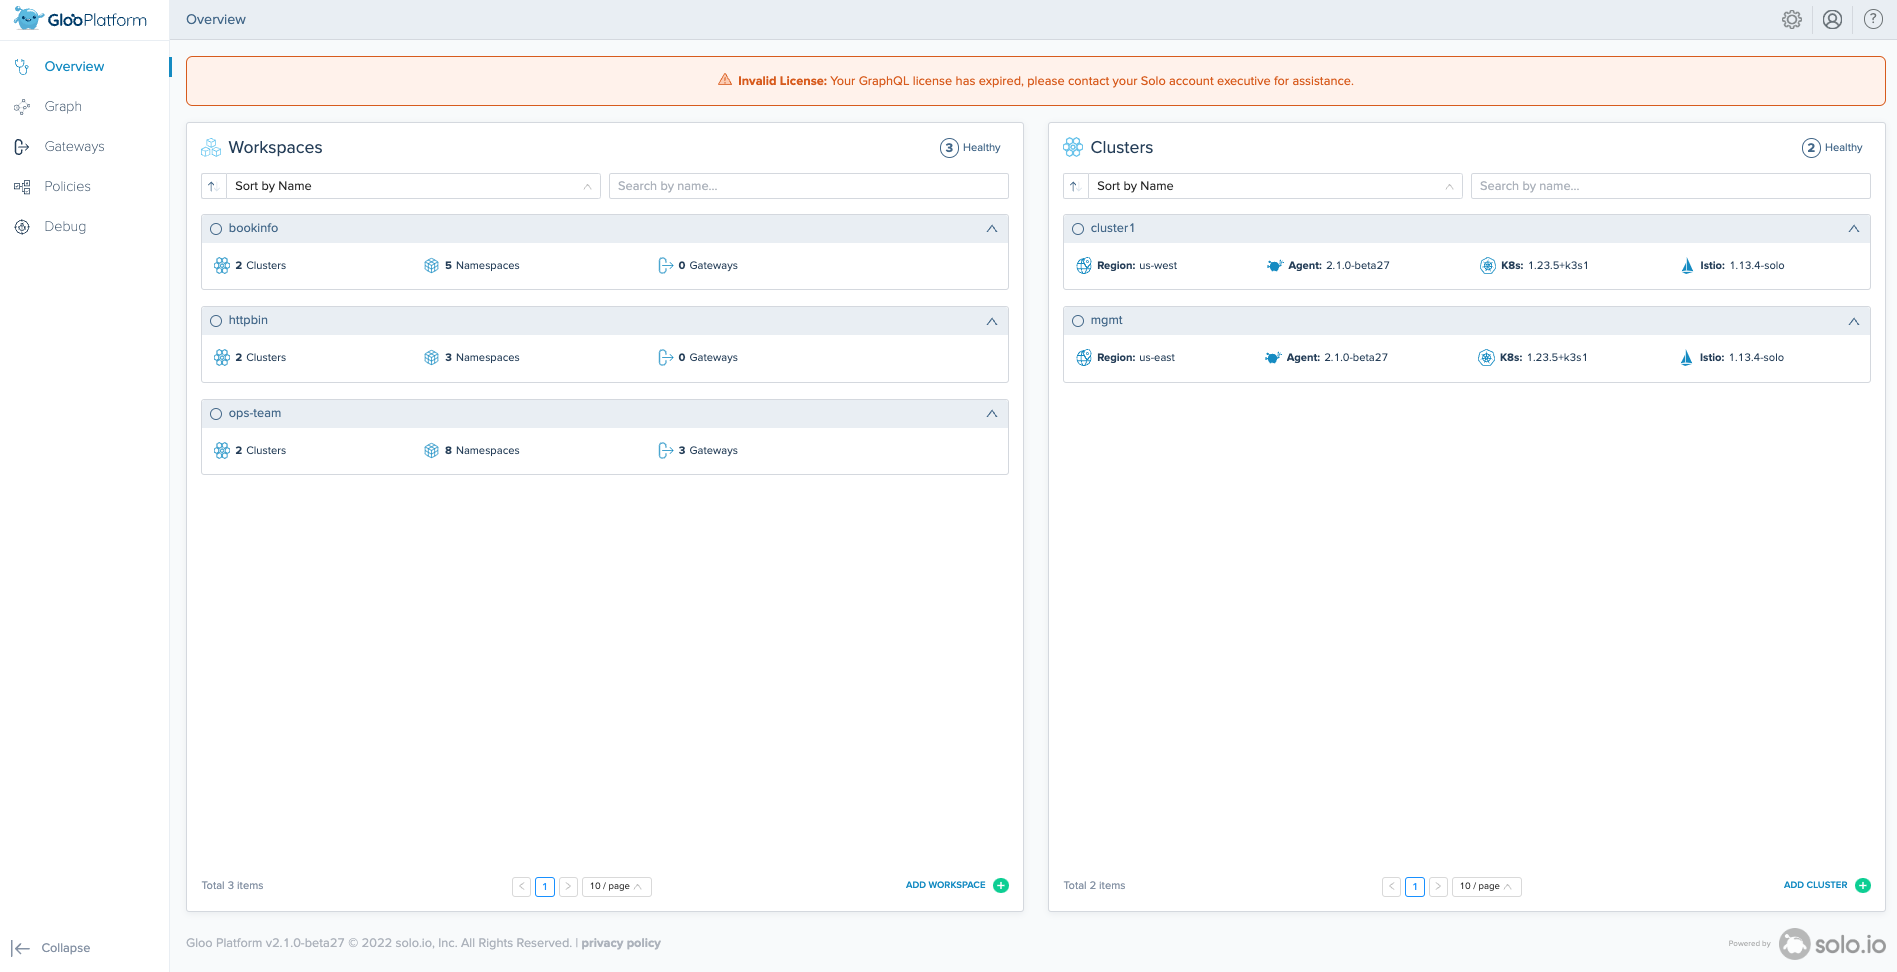The width and height of the screenshot is (1897, 972).
Task: Click the Gateways sidebar icon
Action: click(x=22, y=147)
